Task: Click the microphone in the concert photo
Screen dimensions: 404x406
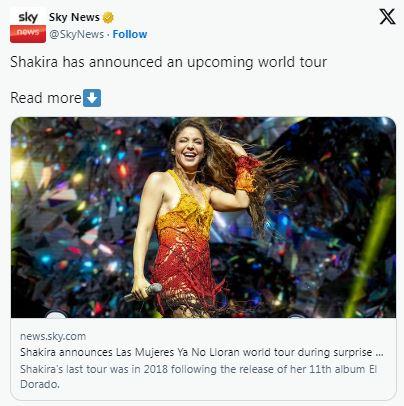Action: (x=143, y=292)
